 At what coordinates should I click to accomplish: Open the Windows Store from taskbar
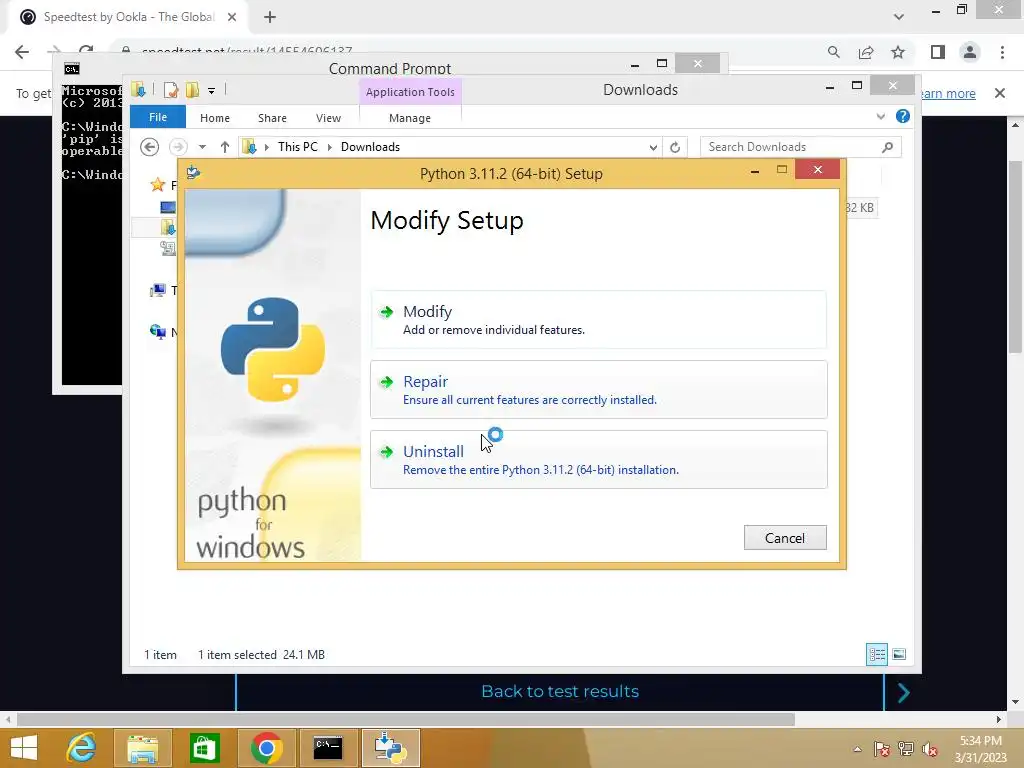[204, 748]
